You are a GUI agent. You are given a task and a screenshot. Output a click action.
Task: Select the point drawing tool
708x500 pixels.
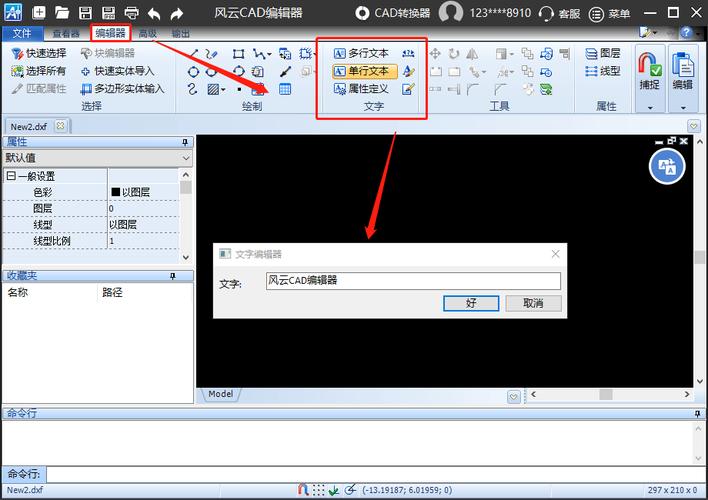(239, 89)
